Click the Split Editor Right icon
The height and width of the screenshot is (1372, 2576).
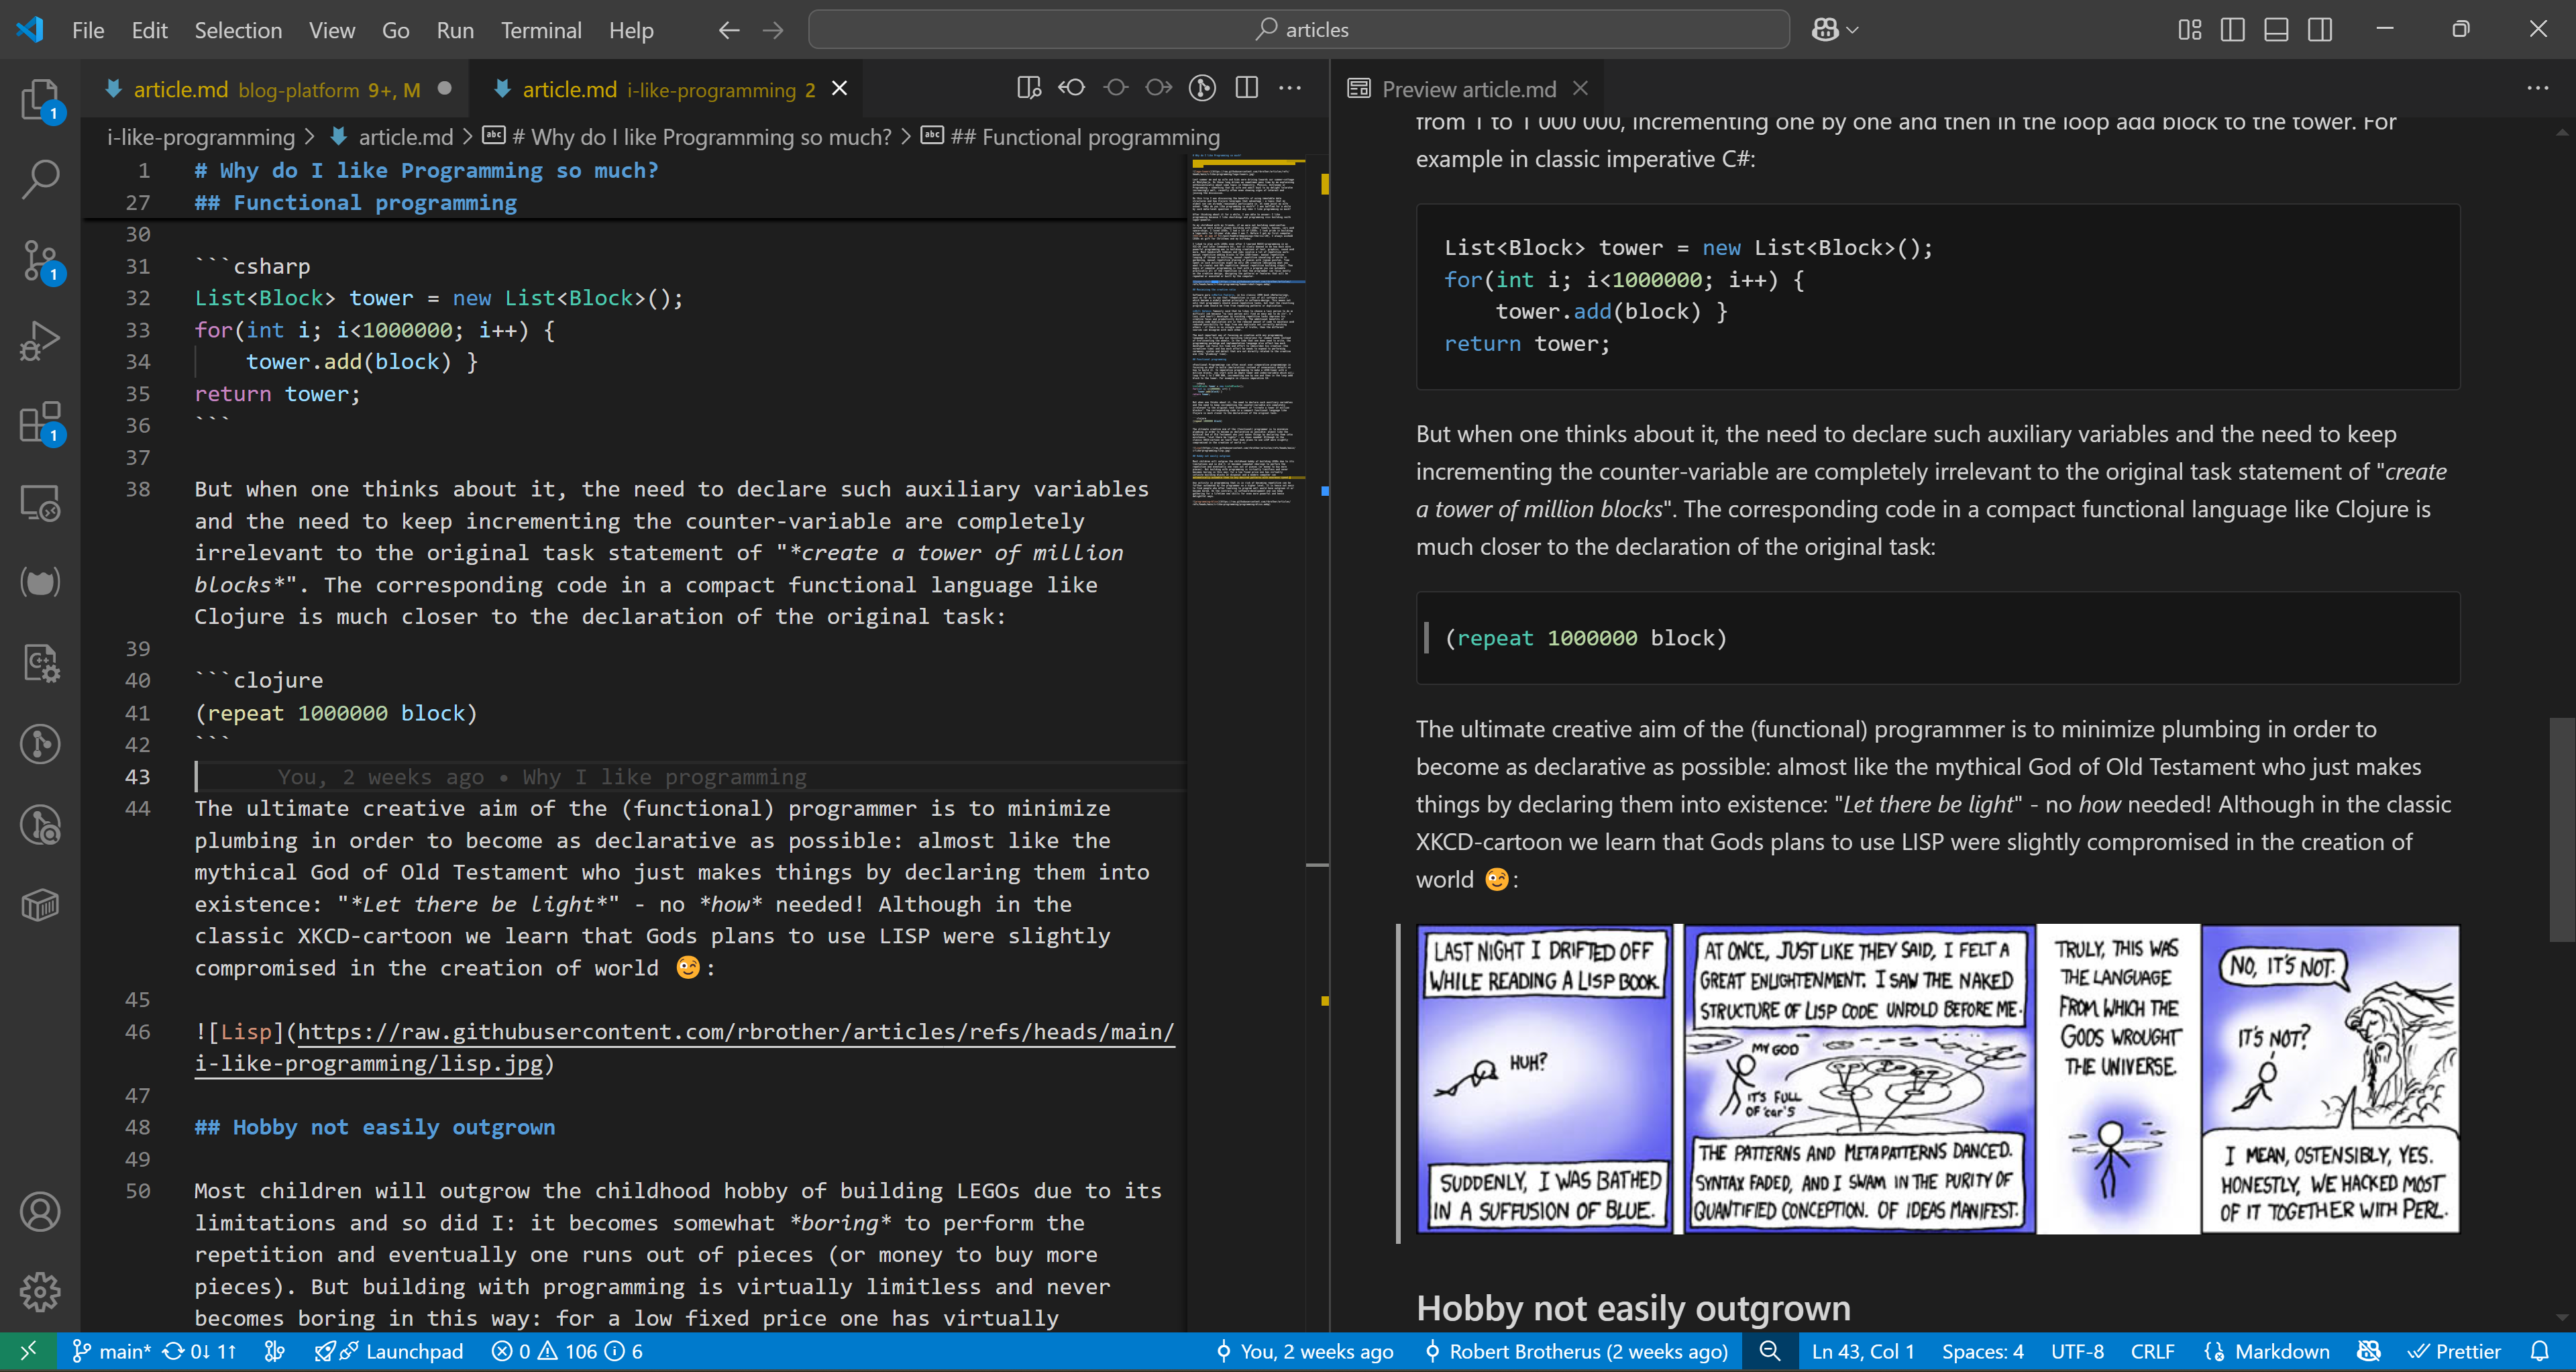(1246, 88)
